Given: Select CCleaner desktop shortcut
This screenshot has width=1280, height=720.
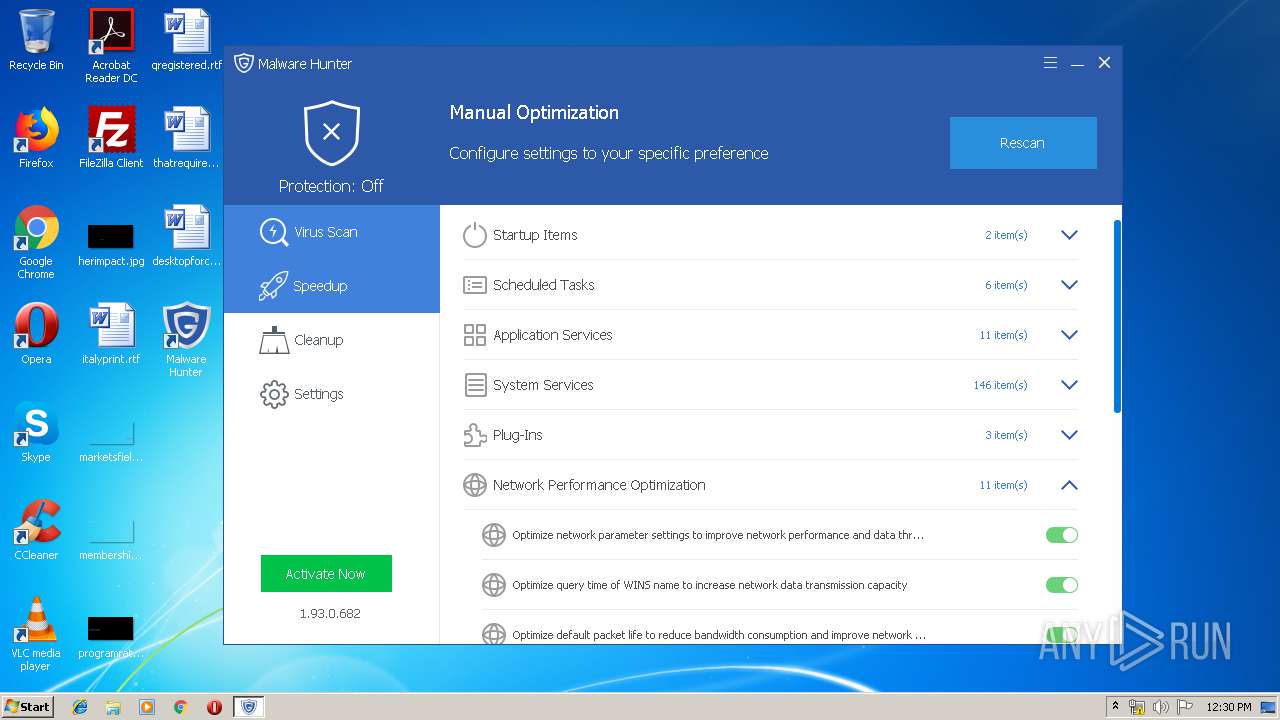Looking at the screenshot, I should pyautogui.click(x=36, y=530).
